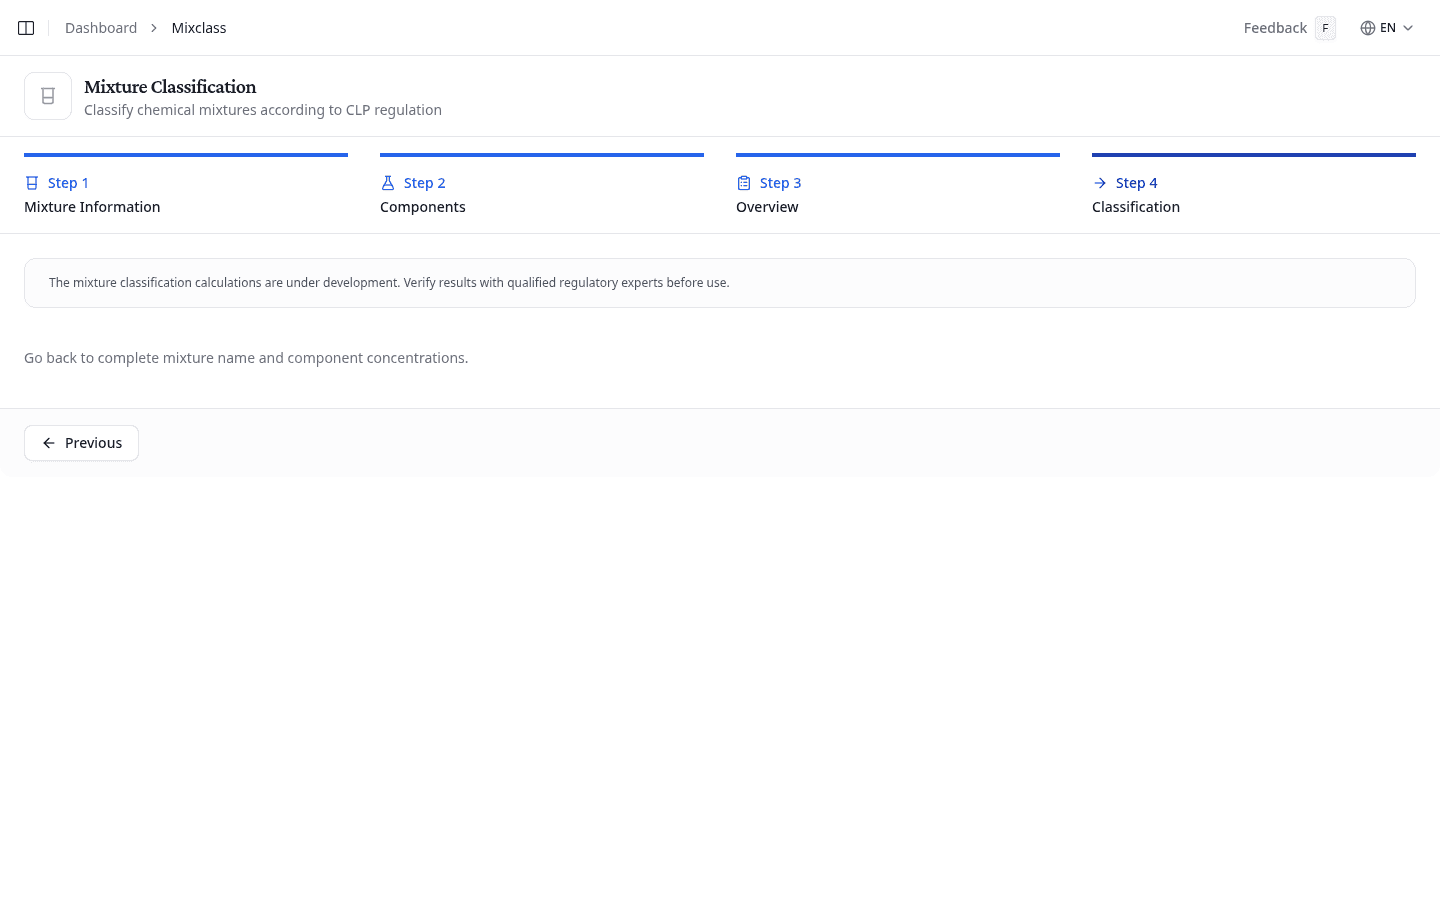Screen dimensions: 1440x900
Task: Click the left arrow in Previous button
Action: (x=49, y=443)
